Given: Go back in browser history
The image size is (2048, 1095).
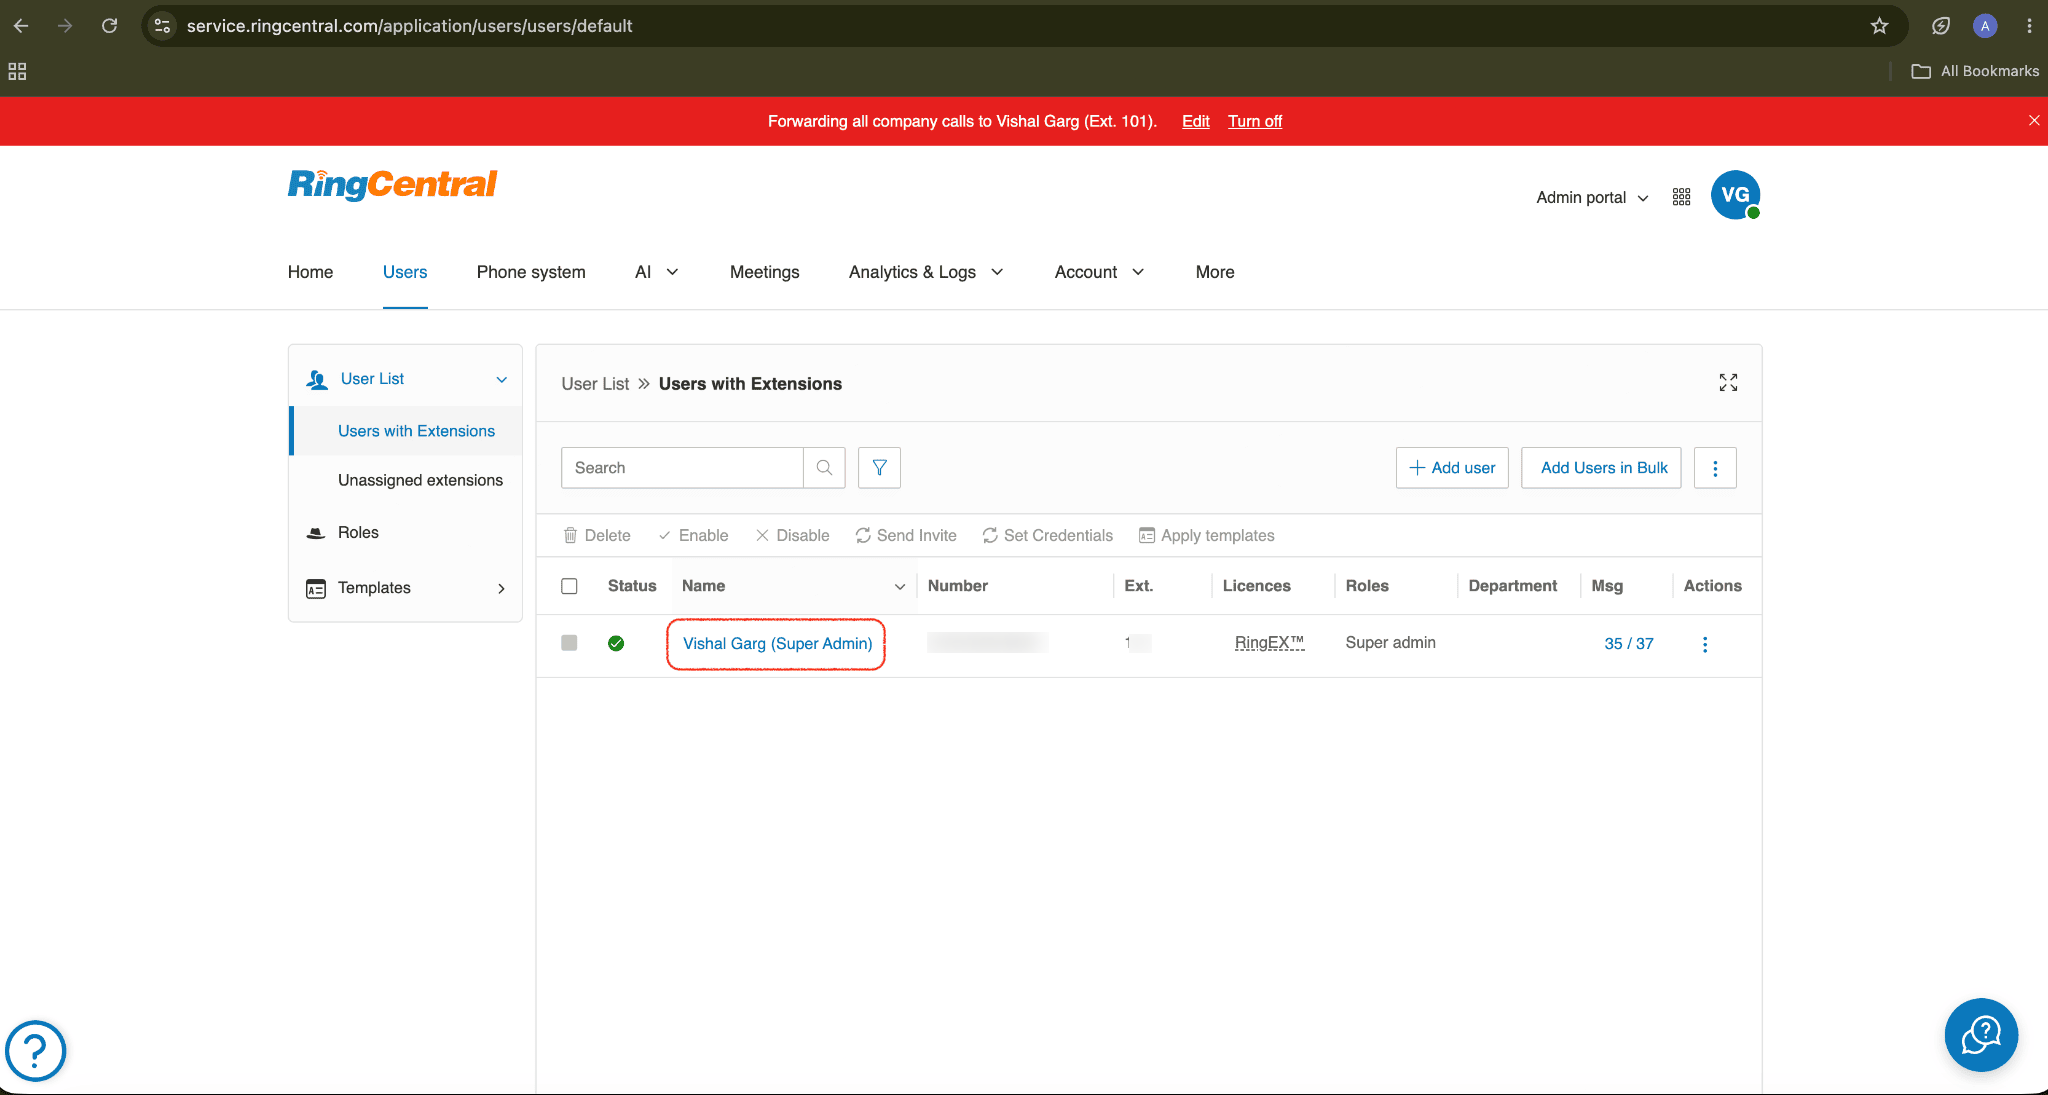Looking at the screenshot, I should click(21, 26).
